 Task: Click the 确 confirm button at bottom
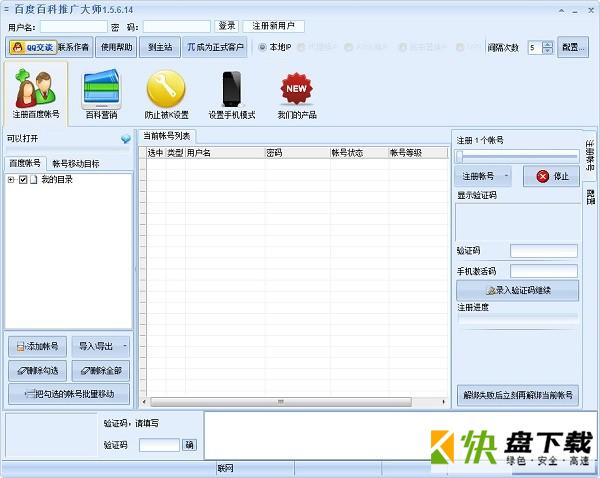[x=189, y=445]
